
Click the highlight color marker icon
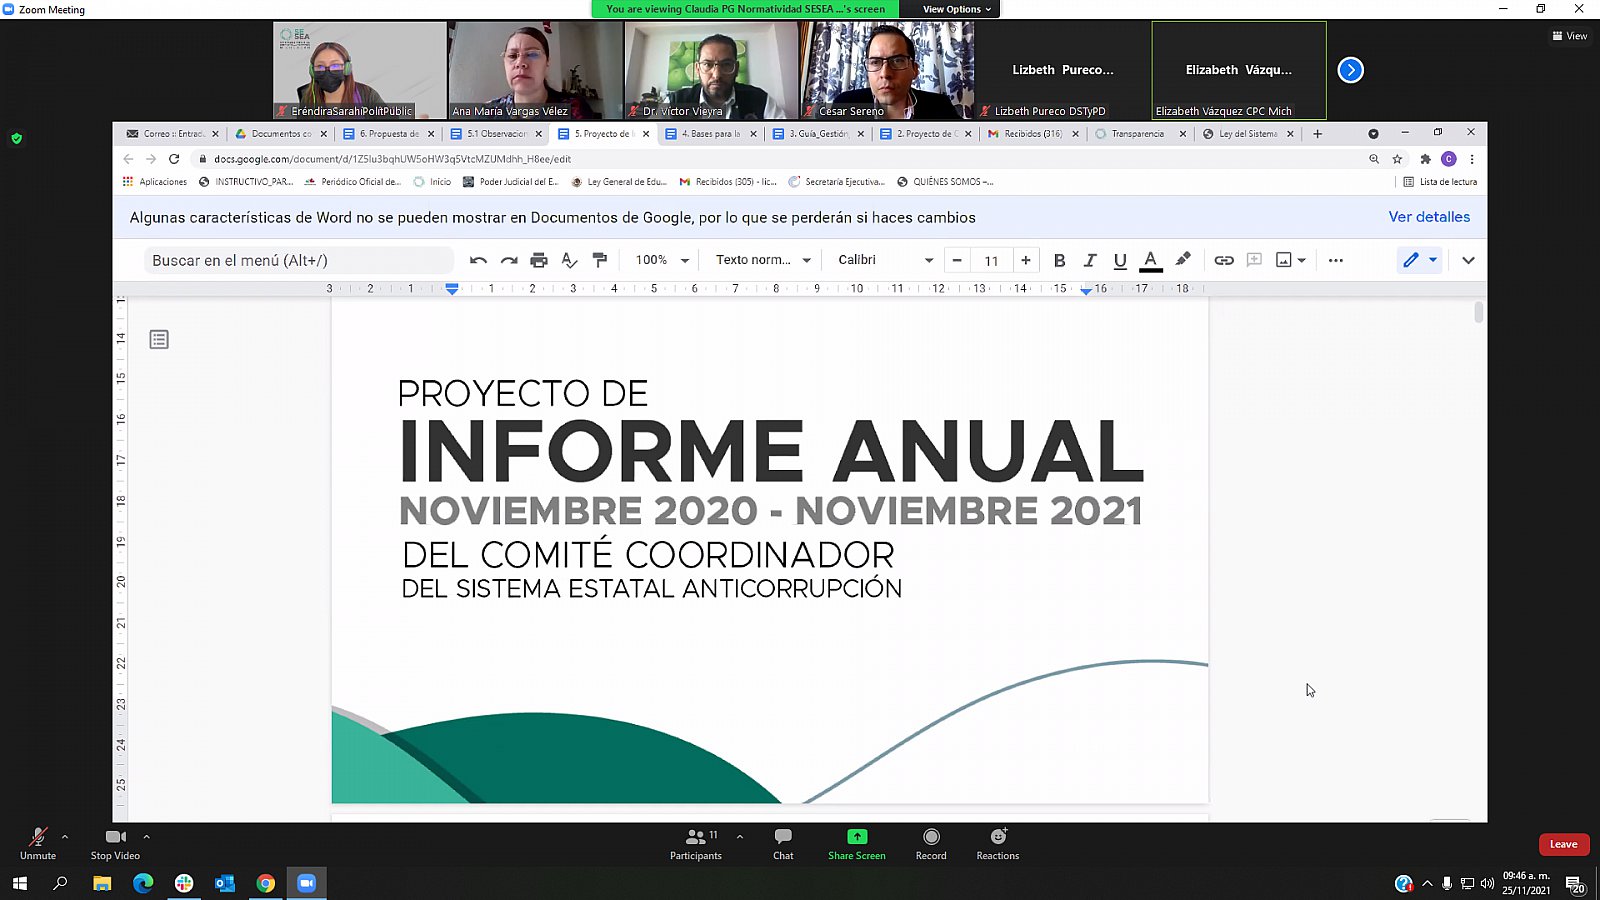pyautogui.click(x=1183, y=260)
